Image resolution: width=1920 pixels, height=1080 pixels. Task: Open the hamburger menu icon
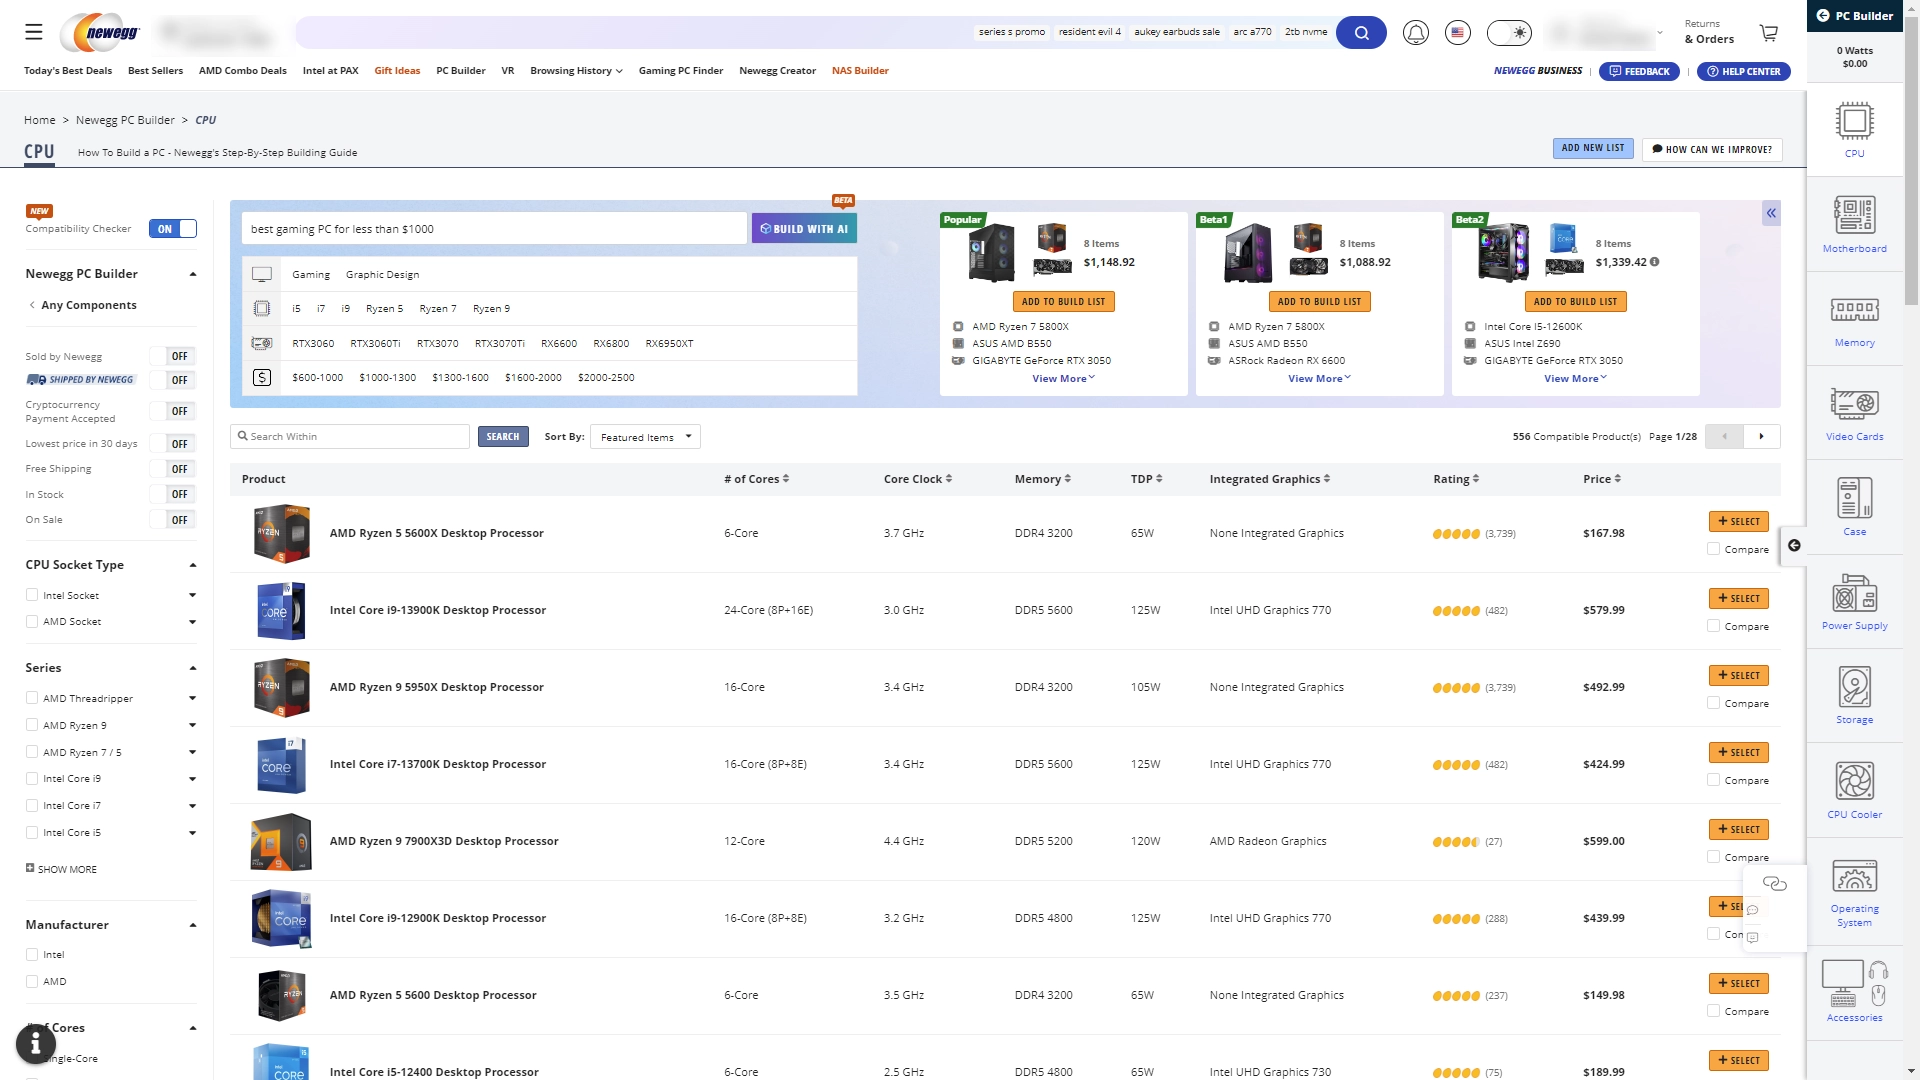(x=34, y=32)
